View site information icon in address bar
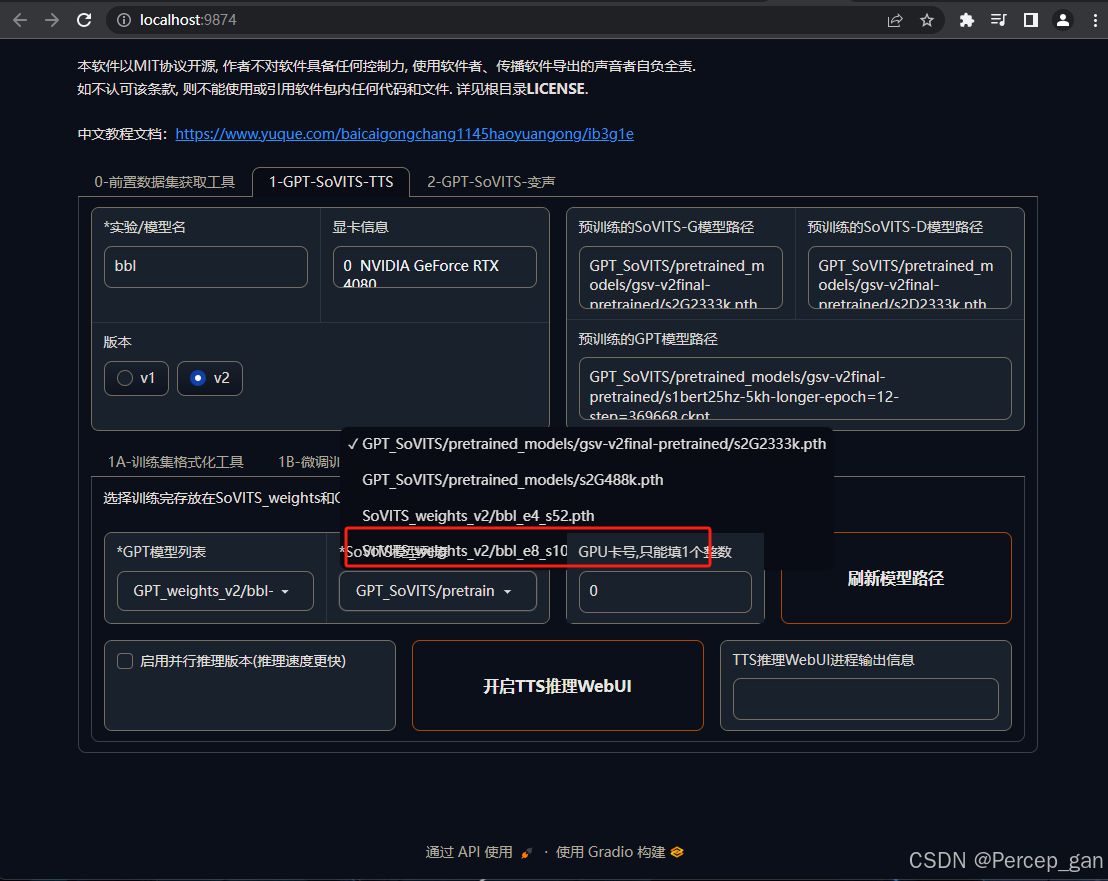The width and height of the screenshot is (1108, 881). pyautogui.click(x=124, y=20)
